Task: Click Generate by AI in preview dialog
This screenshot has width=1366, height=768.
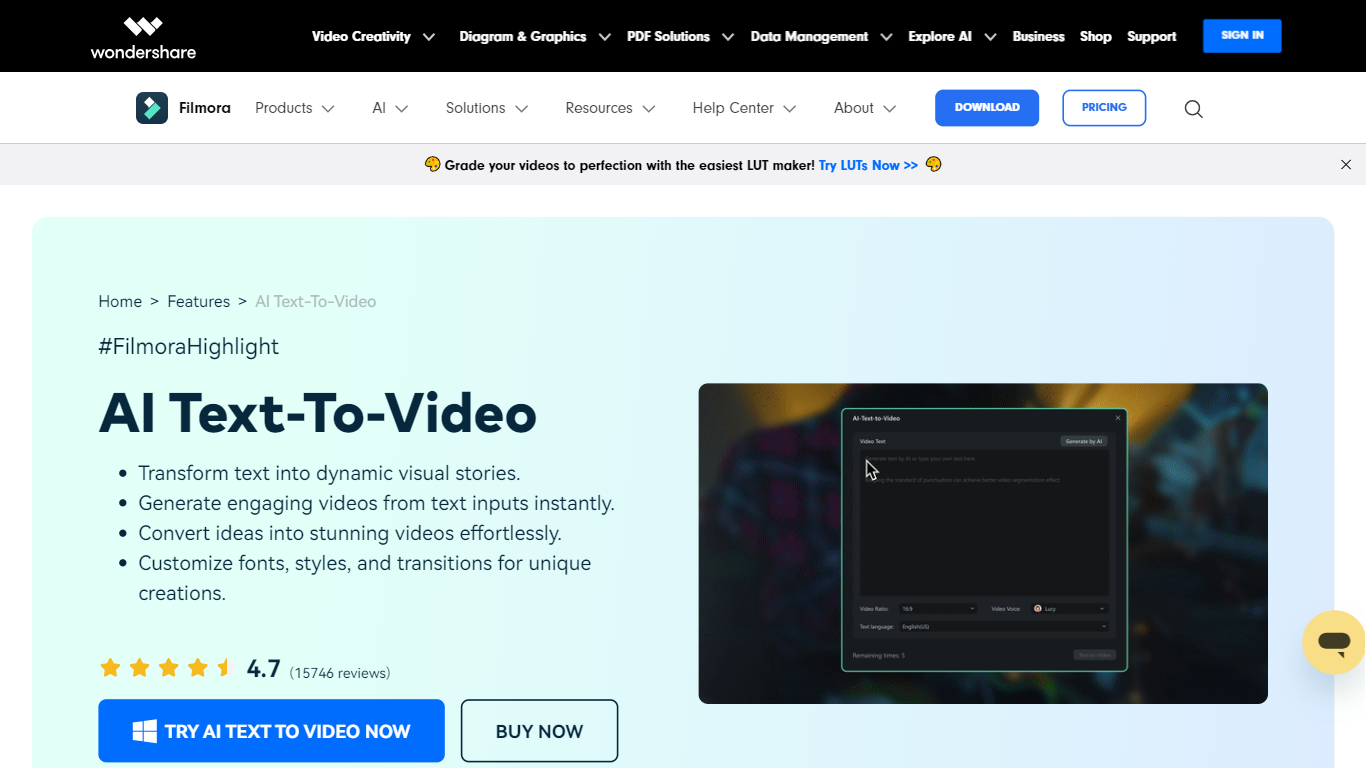Action: click(x=1084, y=441)
